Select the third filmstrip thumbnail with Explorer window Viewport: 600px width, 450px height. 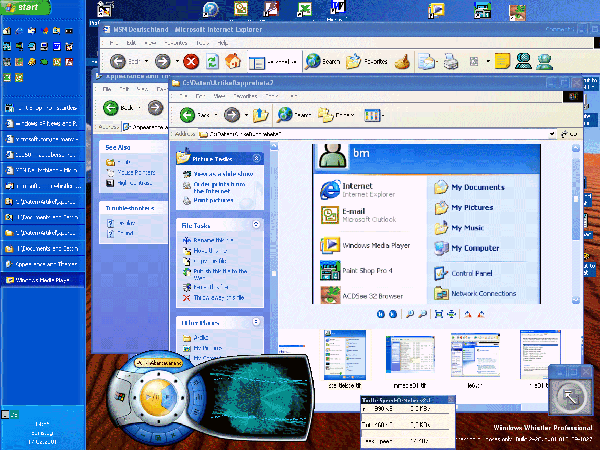(x=475, y=355)
